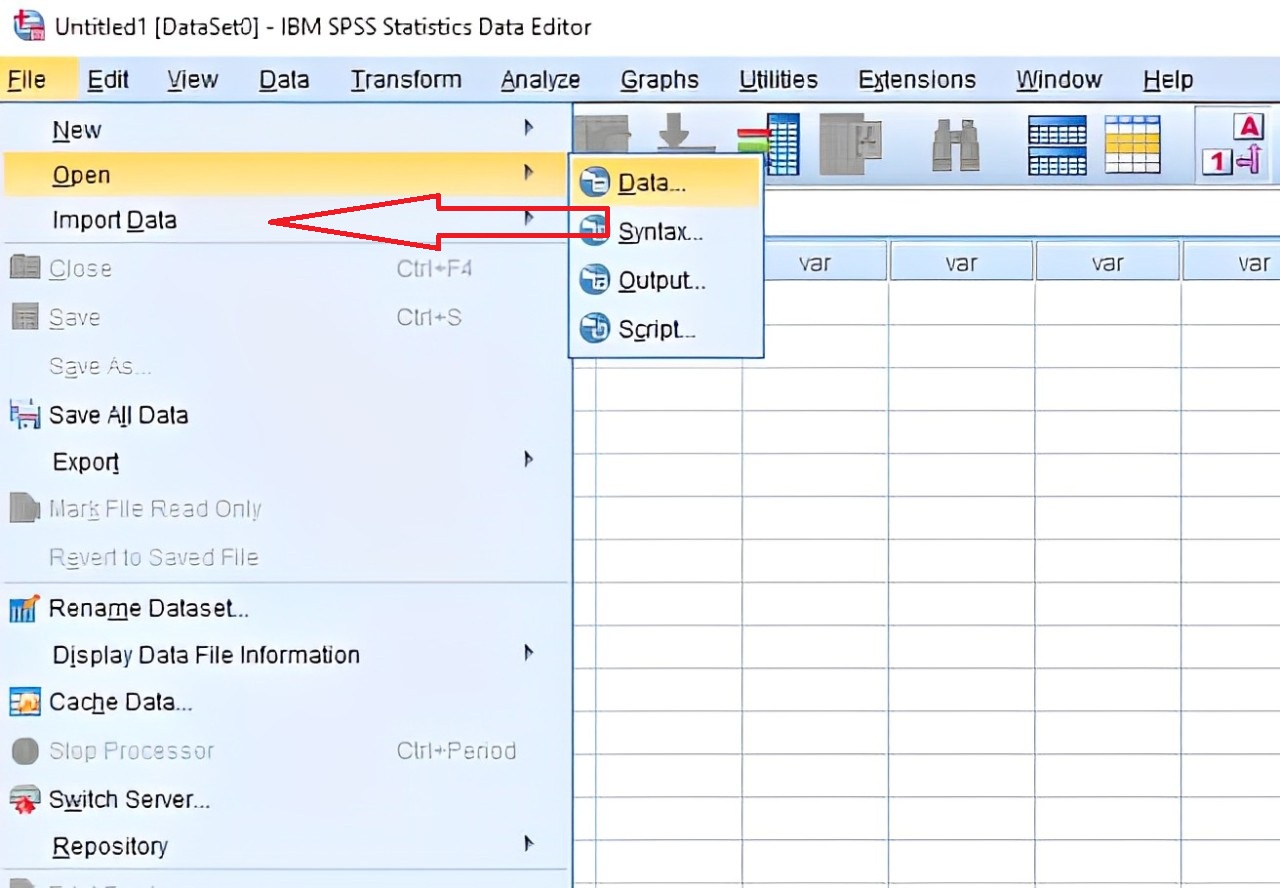Image resolution: width=1280 pixels, height=888 pixels.
Task: Select Cache Data... menu entry
Action: (x=285, y=702)
